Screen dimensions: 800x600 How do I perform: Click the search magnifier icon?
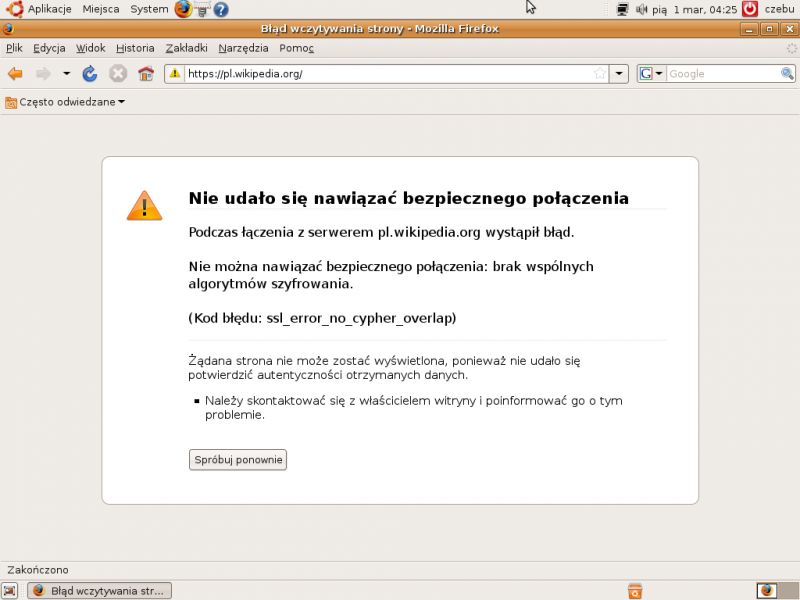coord(787,74)
